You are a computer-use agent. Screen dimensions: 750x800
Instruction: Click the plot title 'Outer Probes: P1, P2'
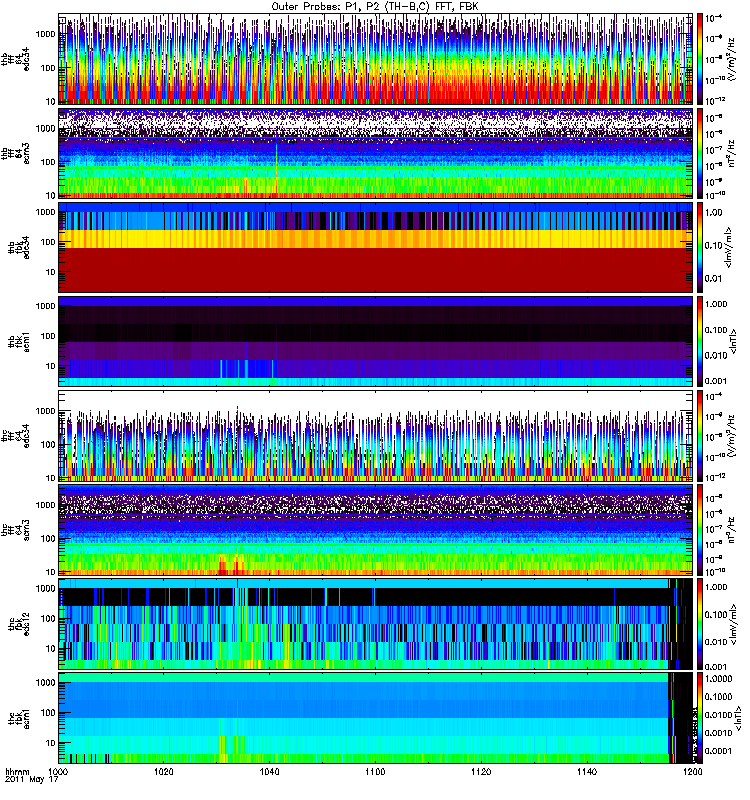pos(375,6)
